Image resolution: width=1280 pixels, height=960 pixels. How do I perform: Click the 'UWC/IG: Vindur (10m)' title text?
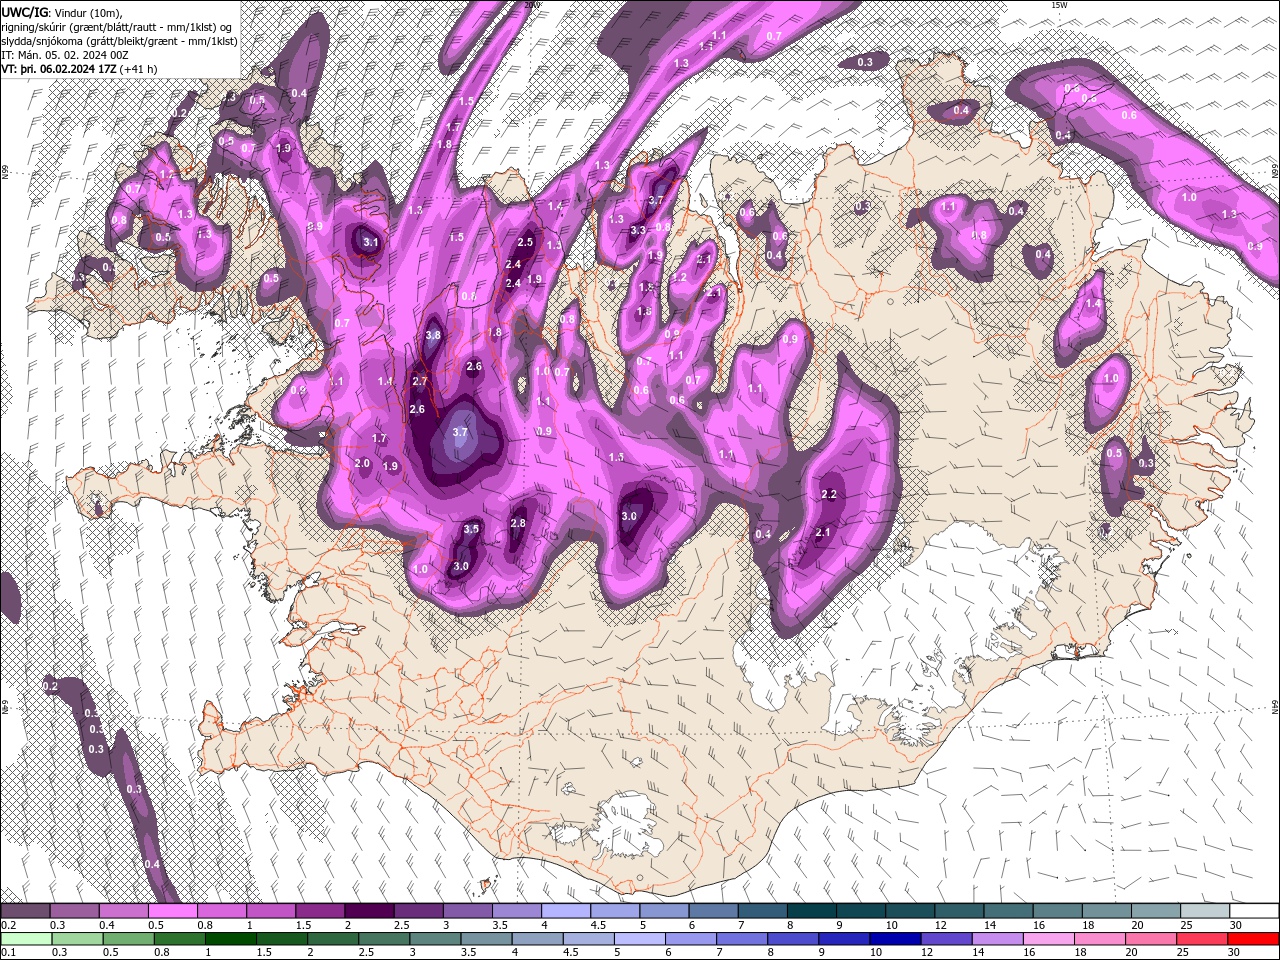pyautogui.click(x=61, y=12)
